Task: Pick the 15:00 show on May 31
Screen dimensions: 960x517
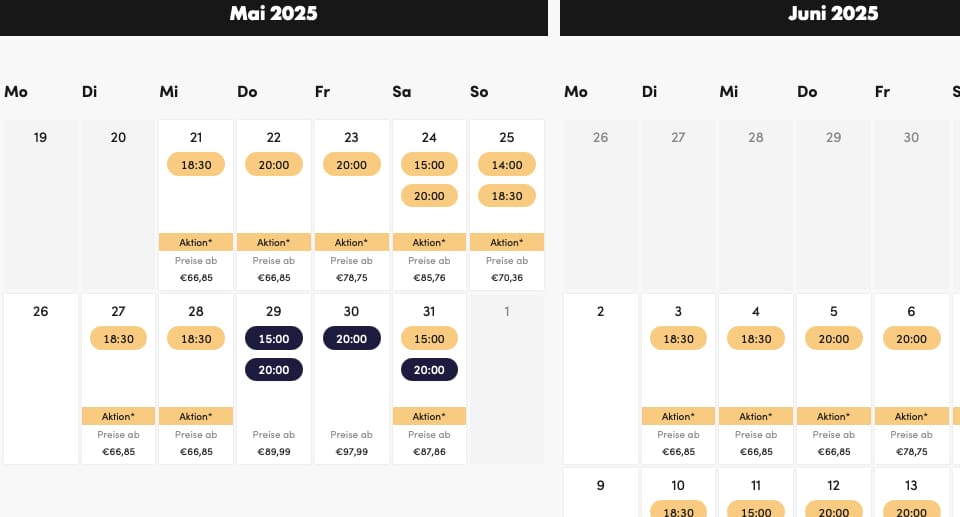Action: [429, 338]
